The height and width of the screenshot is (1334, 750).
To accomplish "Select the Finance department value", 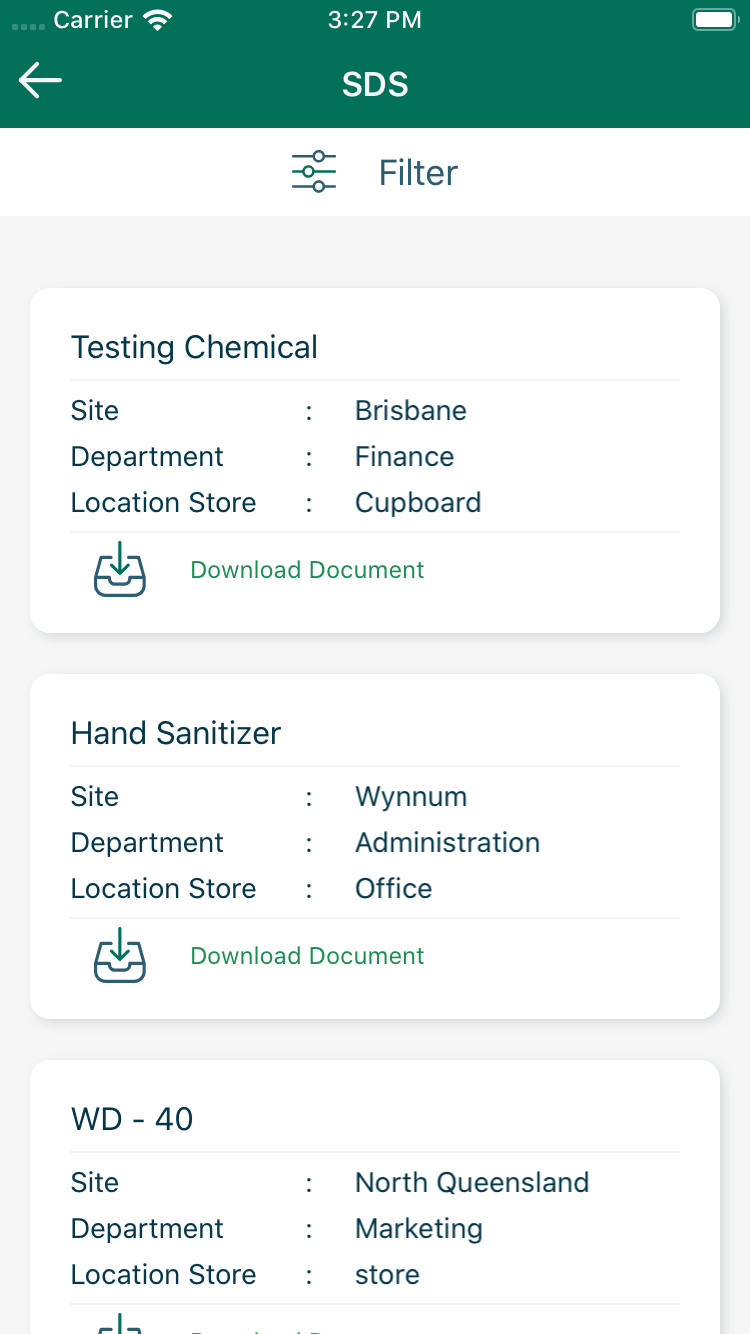I will (404, 457).
